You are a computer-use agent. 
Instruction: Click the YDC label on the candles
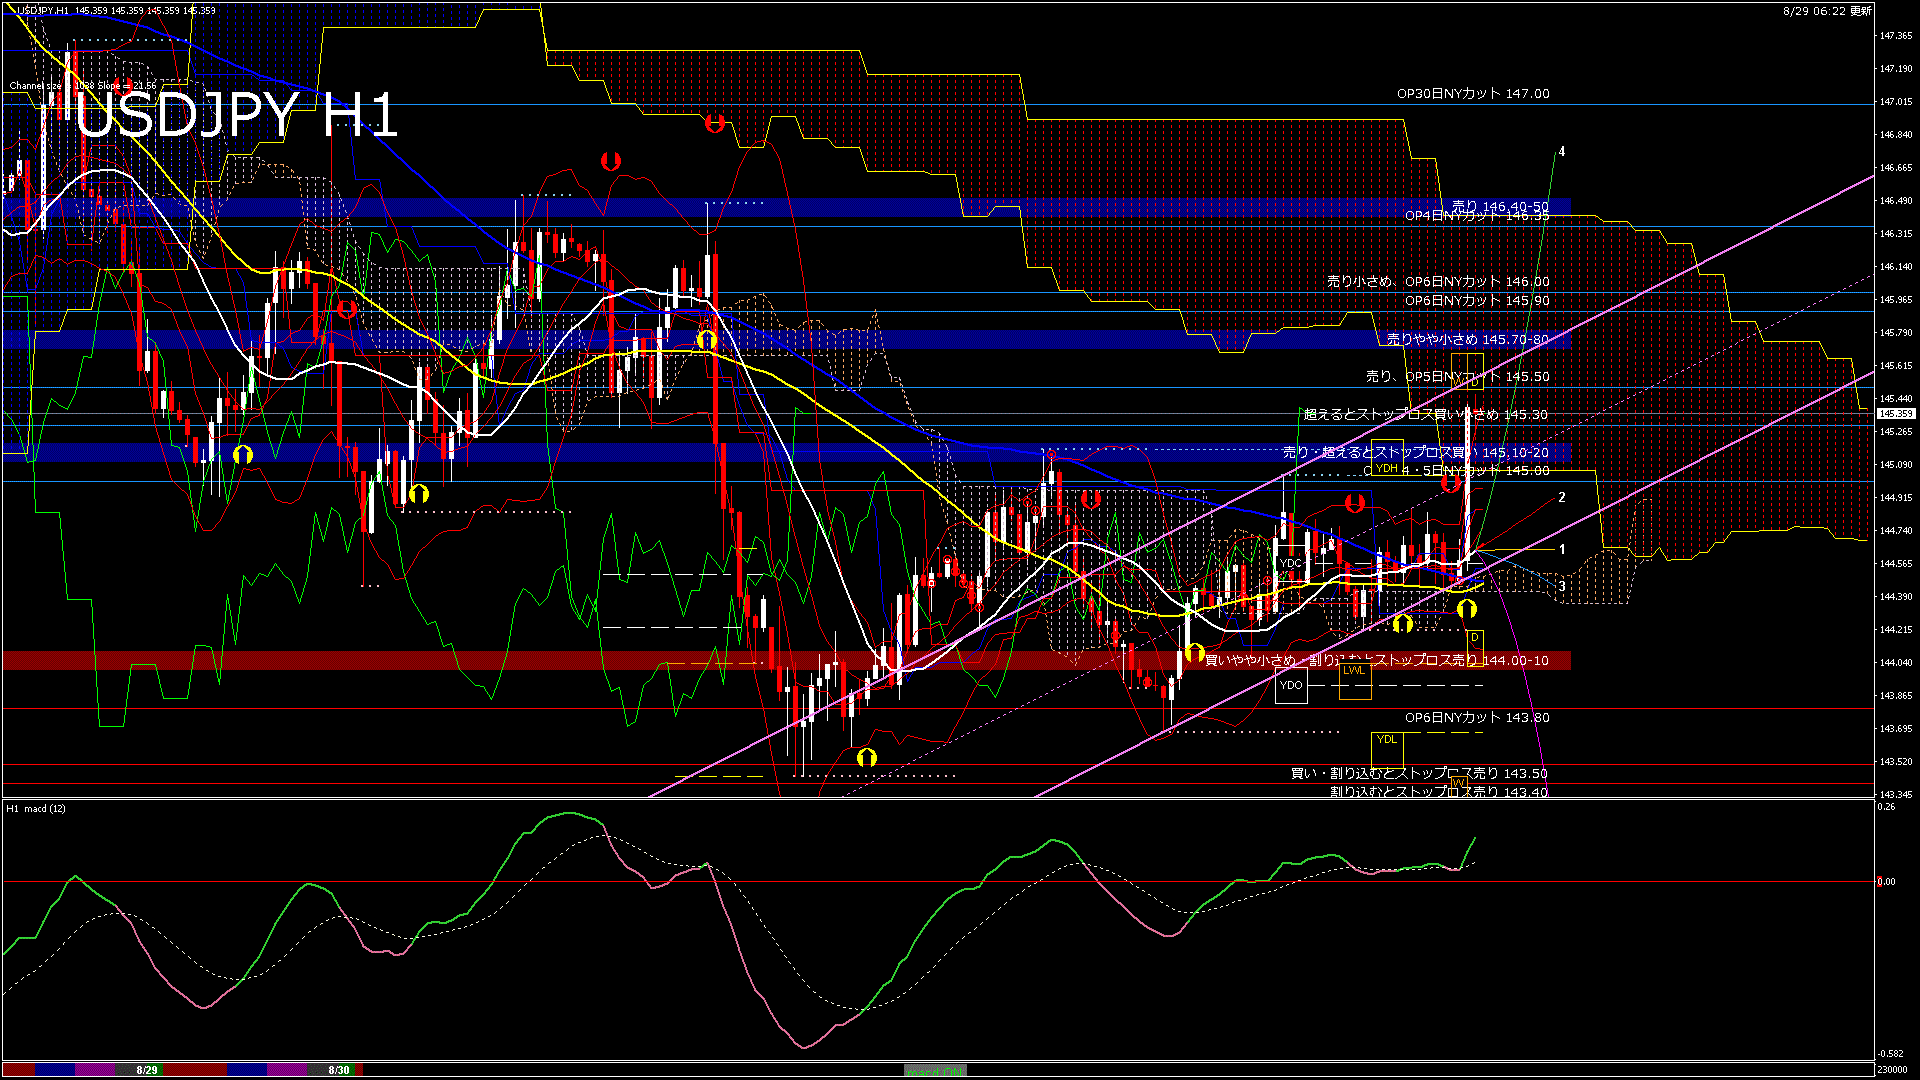pos(1291,563)
